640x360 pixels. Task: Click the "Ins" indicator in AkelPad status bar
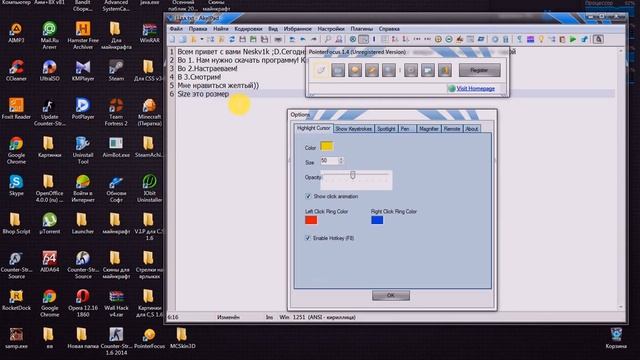coord(269,317)
